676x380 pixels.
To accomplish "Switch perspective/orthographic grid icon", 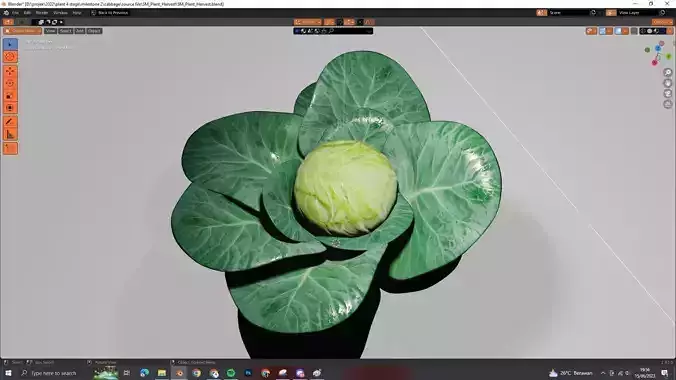I will pos(667,104).
